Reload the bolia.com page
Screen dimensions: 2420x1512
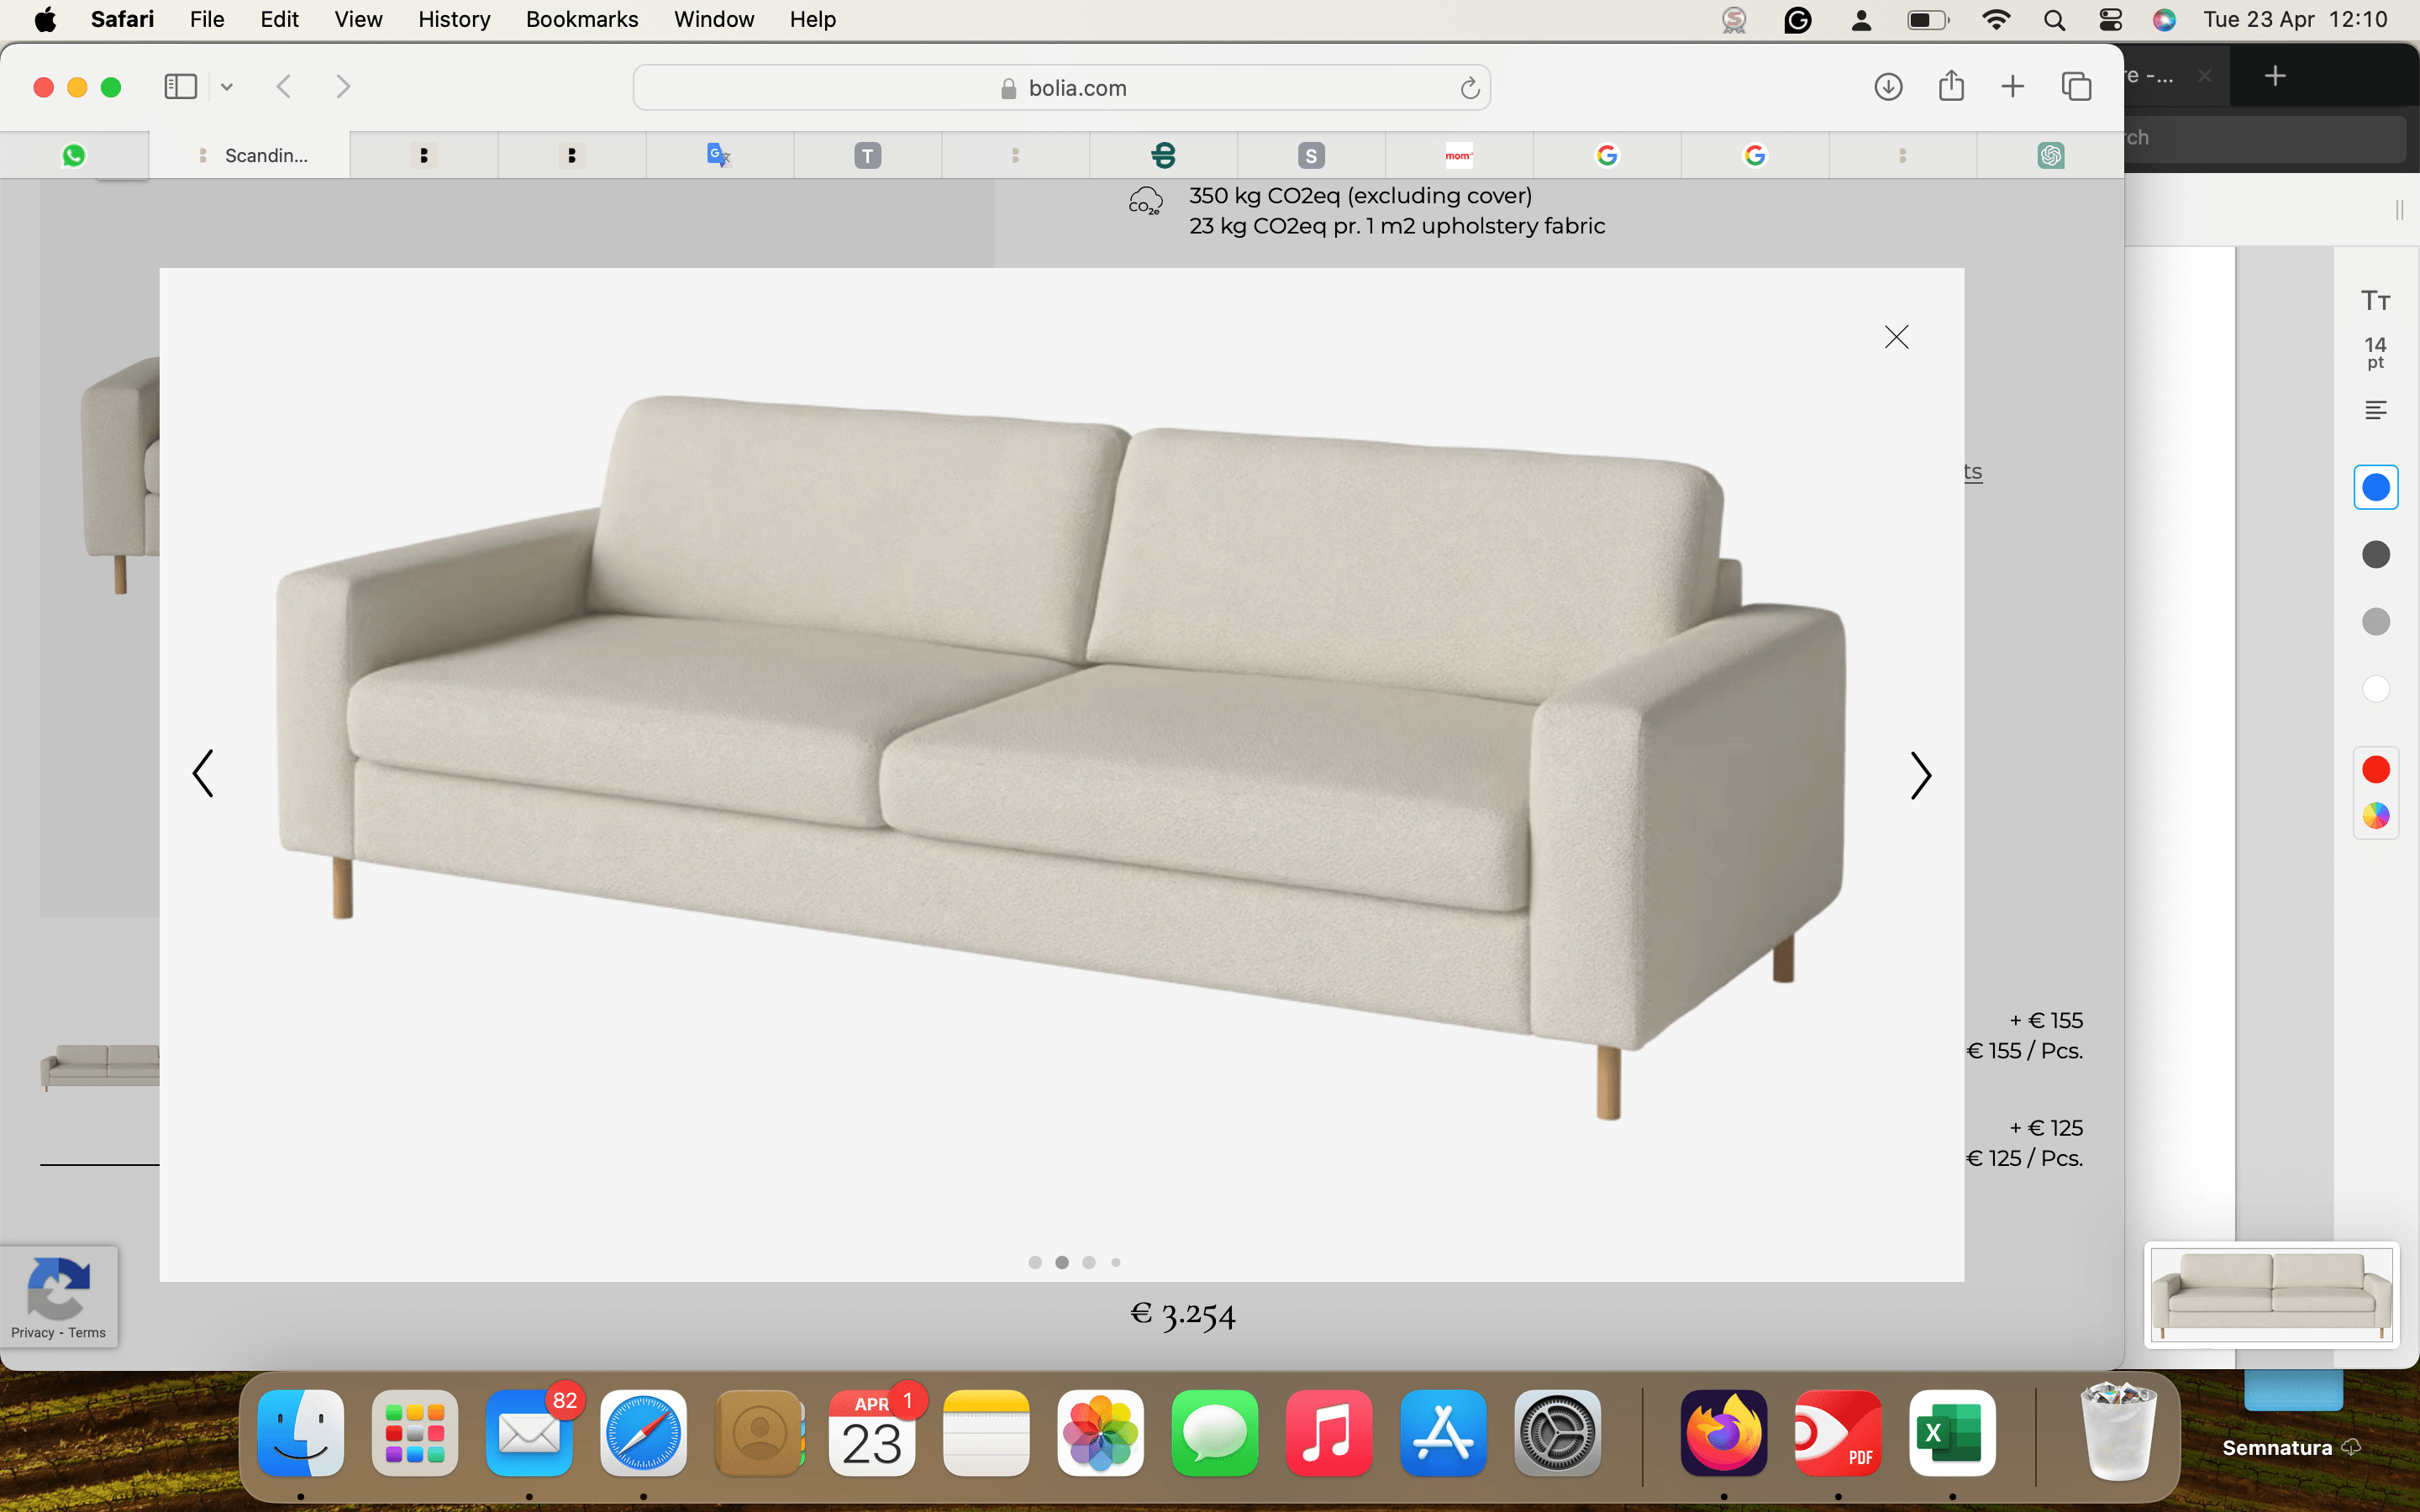[x=1469, y=88]
